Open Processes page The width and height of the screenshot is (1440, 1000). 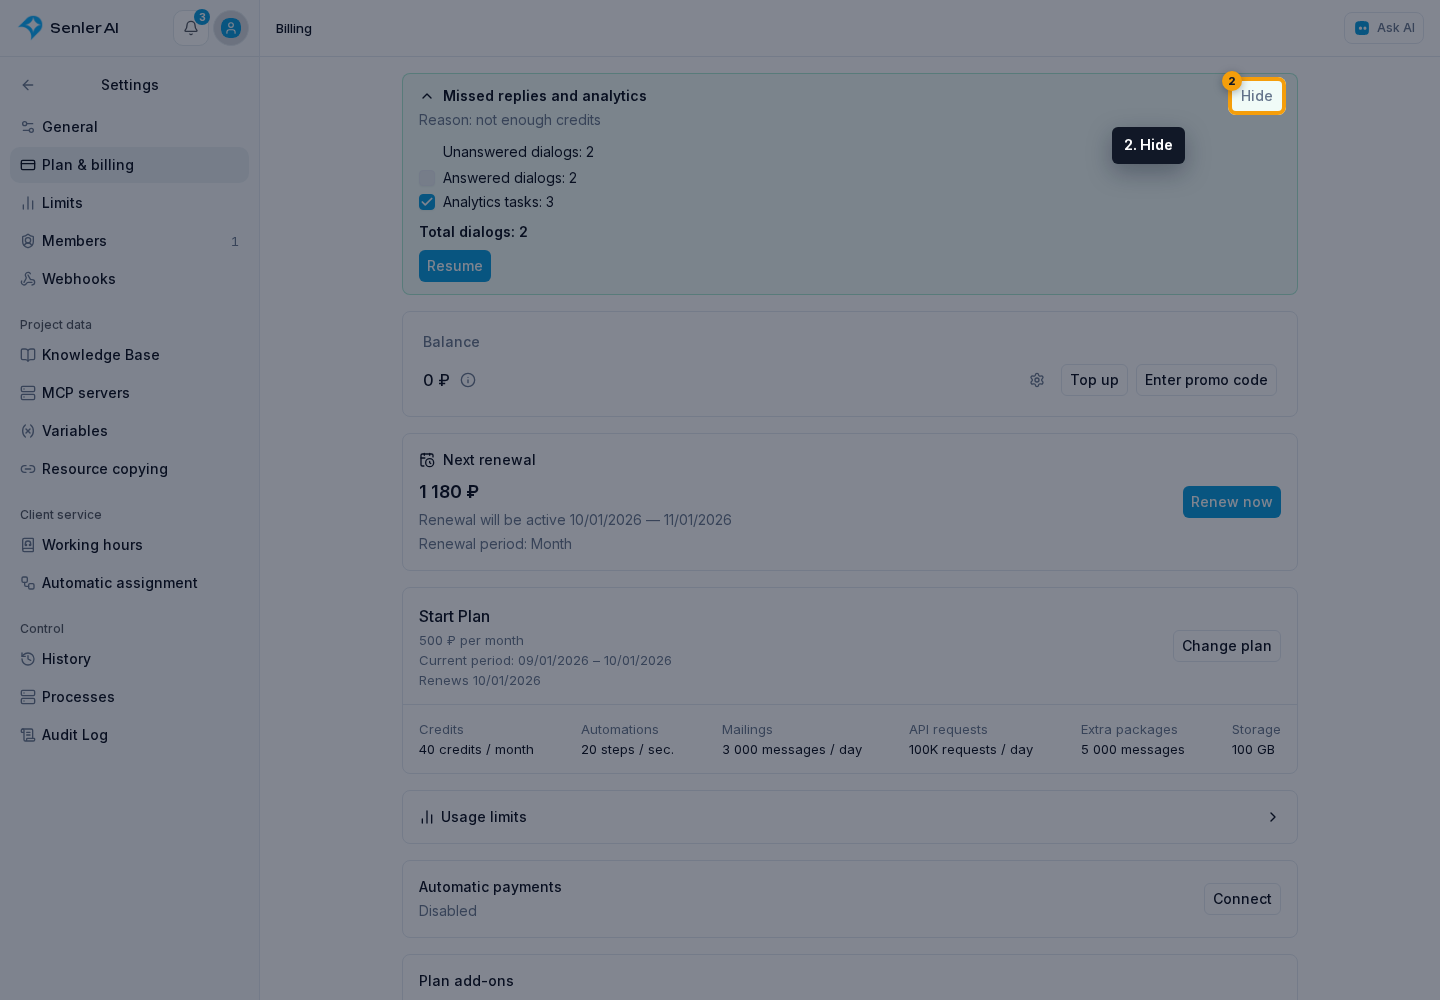click(x=129, y=697)
